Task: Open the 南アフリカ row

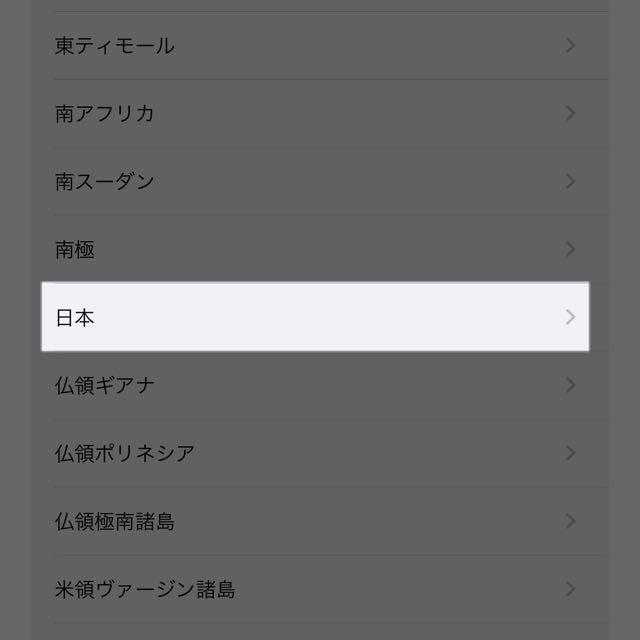Action: point(320,113)
